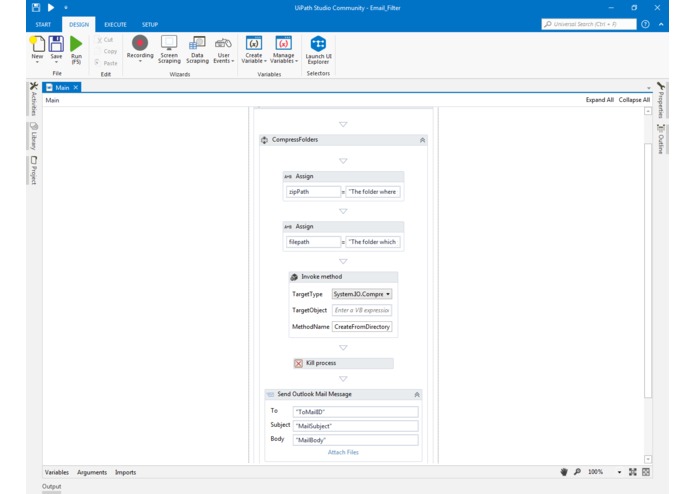Click the MethodName field
The image size is (695, 494).
point(362,327)
